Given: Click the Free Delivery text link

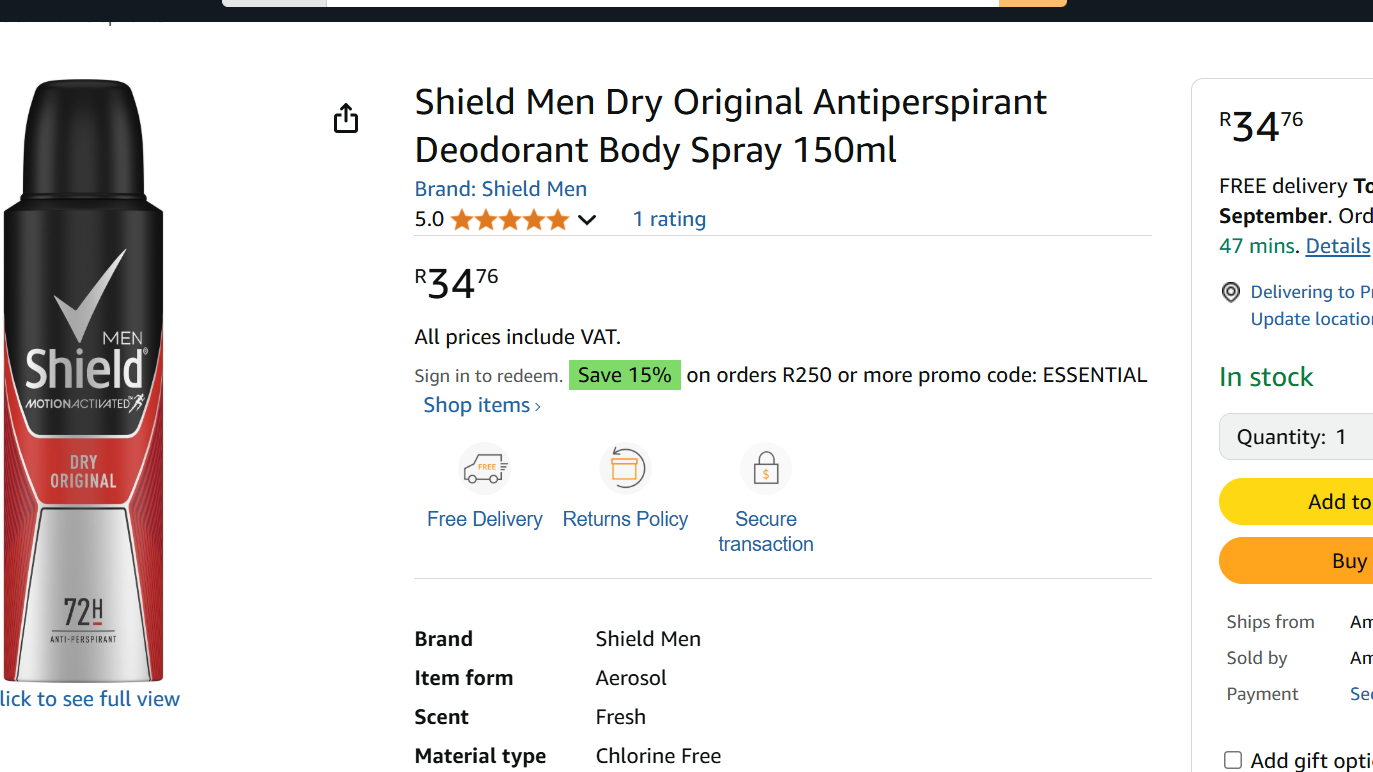Looking at the screenshot, I should point(485,519).
